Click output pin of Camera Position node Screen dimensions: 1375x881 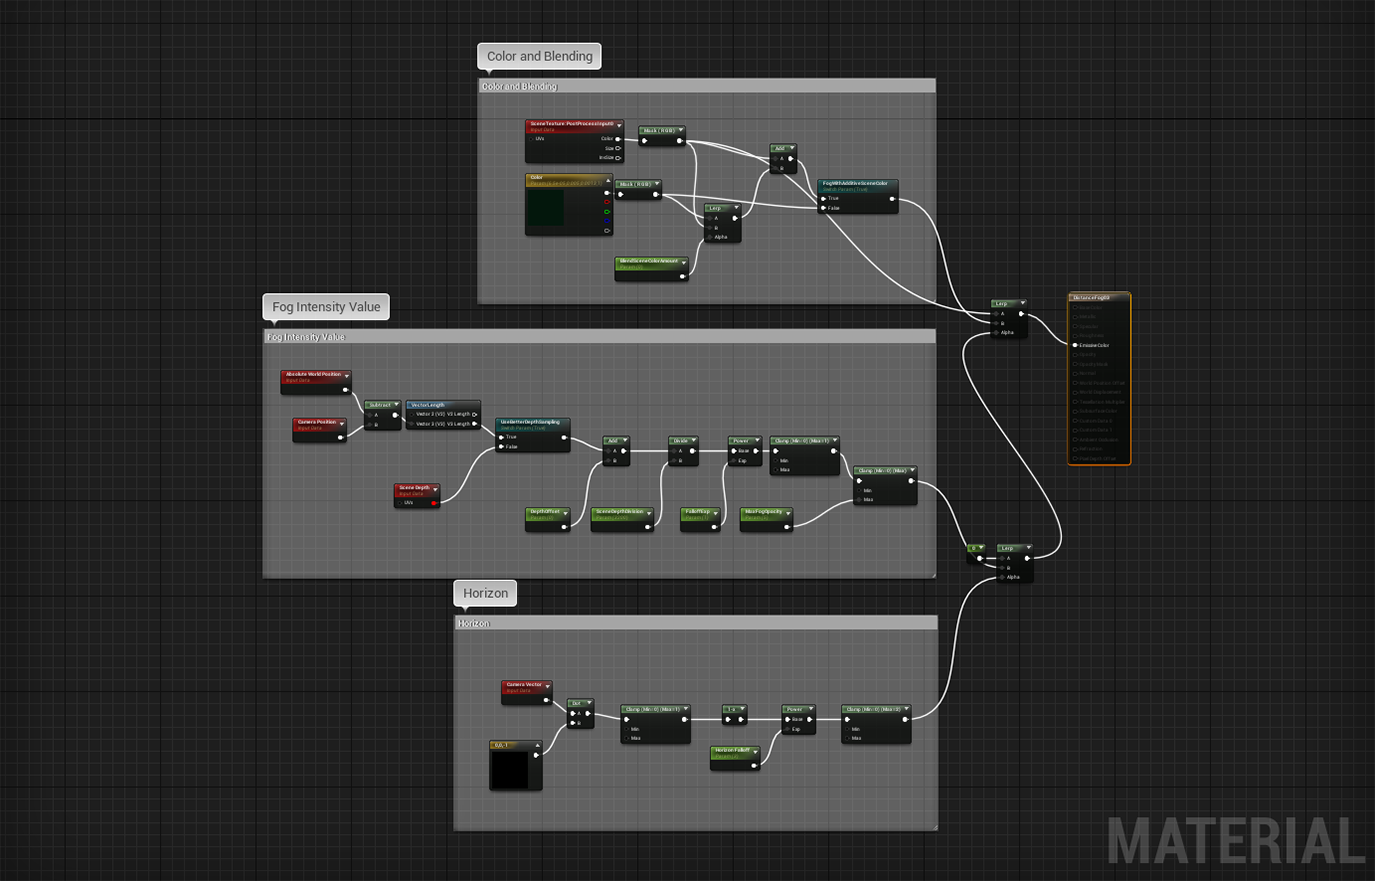[340, 437]
